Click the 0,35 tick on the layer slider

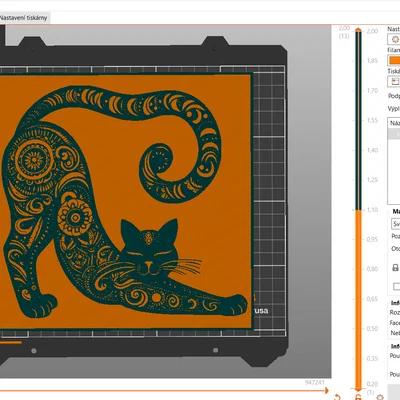click(x=372, y=359)
